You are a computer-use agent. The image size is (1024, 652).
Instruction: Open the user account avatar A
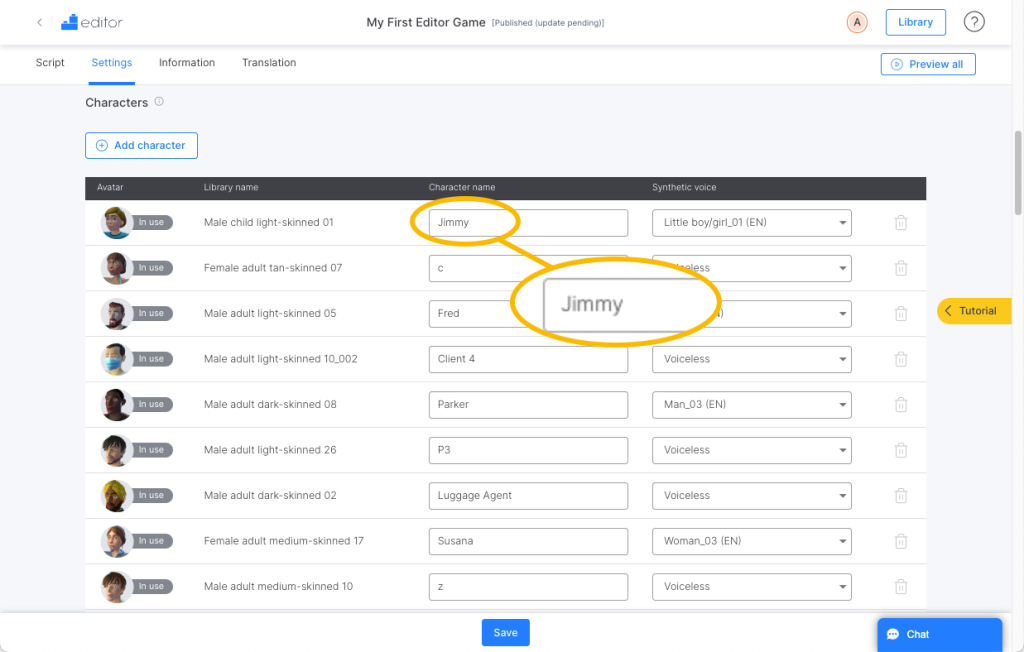(857, 22)
